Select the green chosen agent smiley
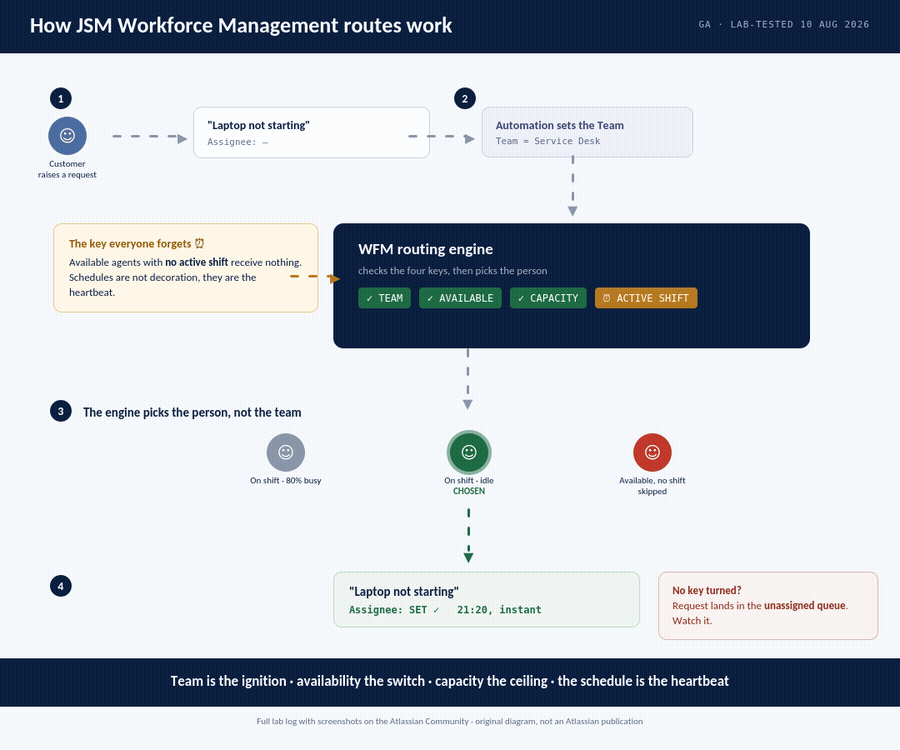 coord(469,452)
